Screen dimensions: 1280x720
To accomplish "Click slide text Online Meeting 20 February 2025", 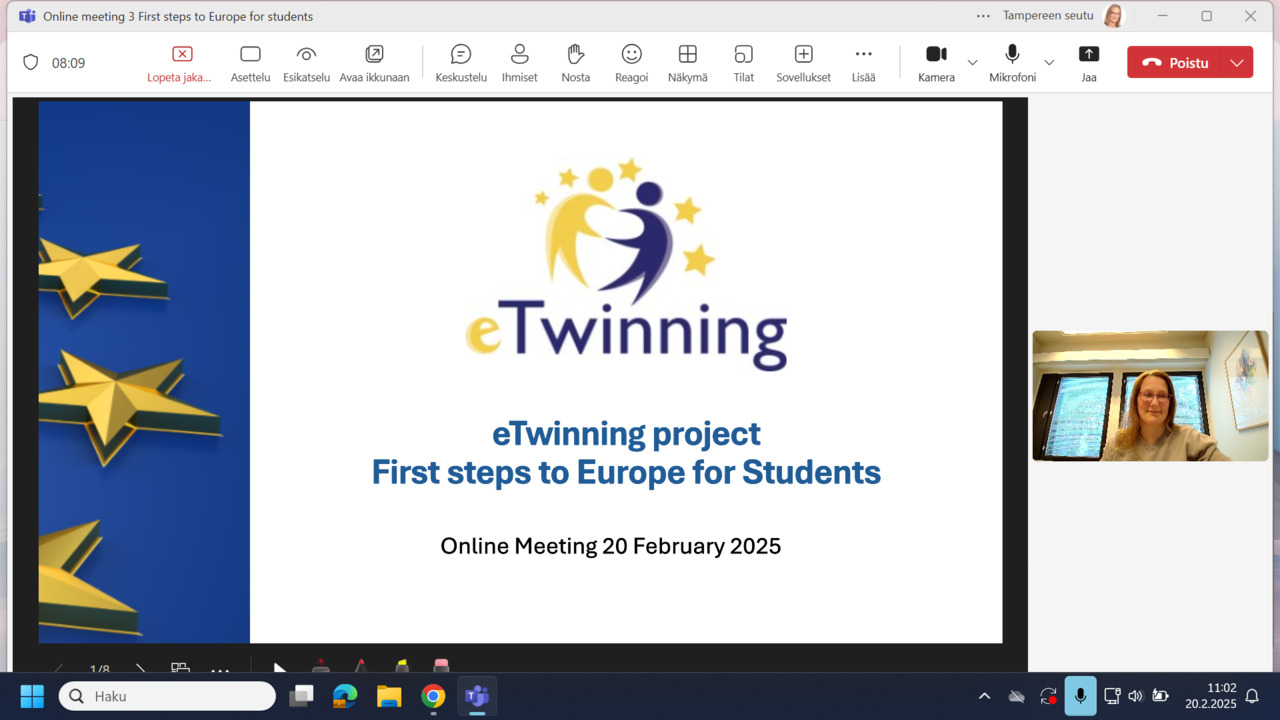I will [610, 546].
